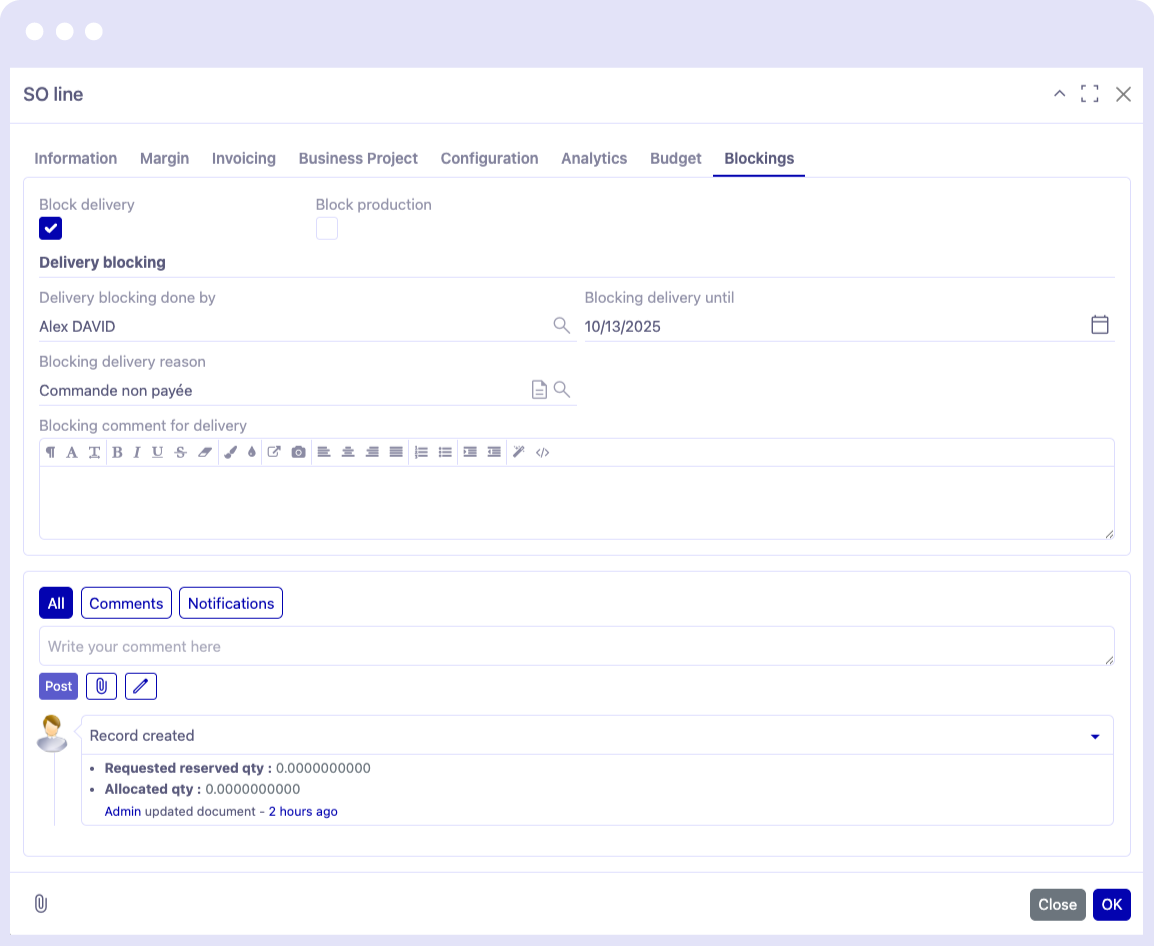Insert a link in blocking comment

pos(274,452)
